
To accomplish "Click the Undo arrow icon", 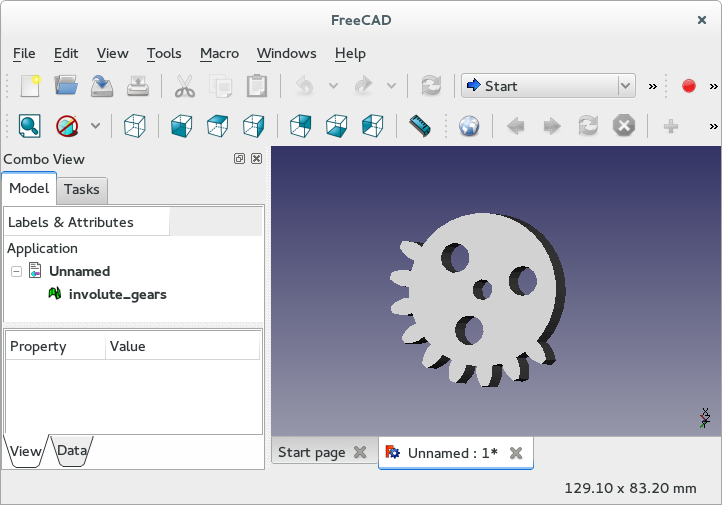I will point(305,86).
